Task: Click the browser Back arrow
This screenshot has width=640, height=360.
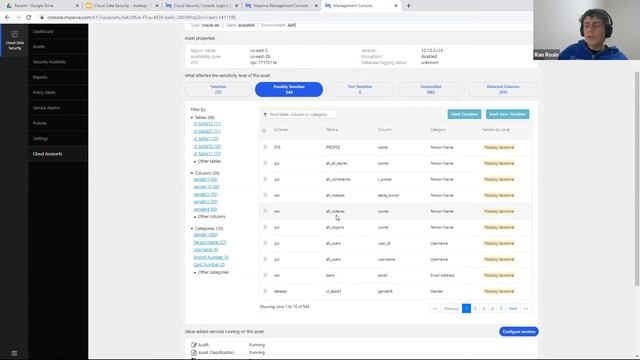Action: tap(7, 17)
